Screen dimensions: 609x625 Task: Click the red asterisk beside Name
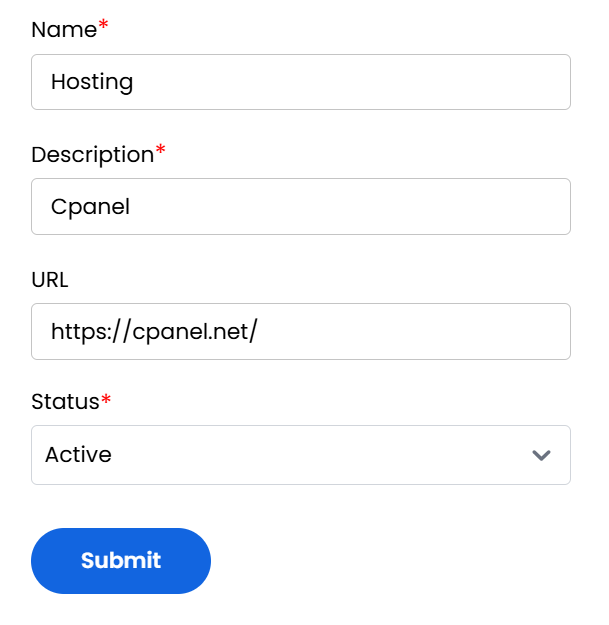[x=103, y=28]
